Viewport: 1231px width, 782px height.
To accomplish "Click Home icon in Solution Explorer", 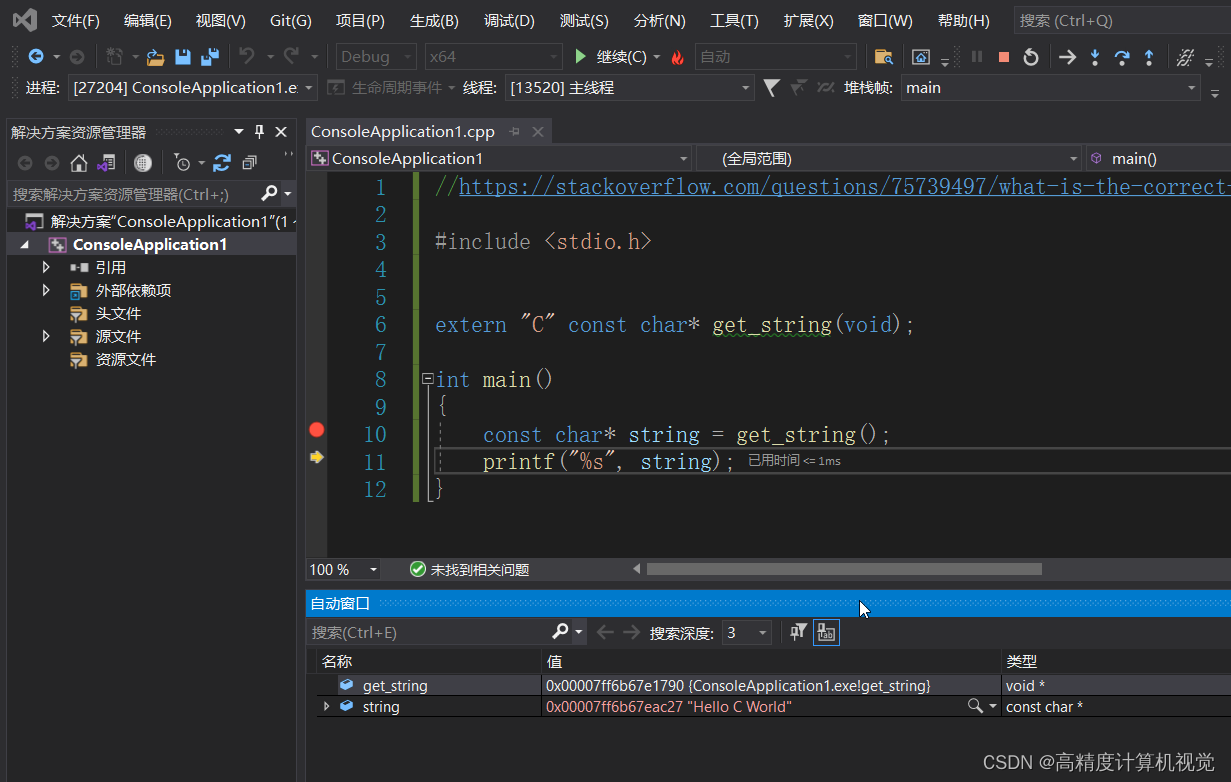I will click(79, 163).
